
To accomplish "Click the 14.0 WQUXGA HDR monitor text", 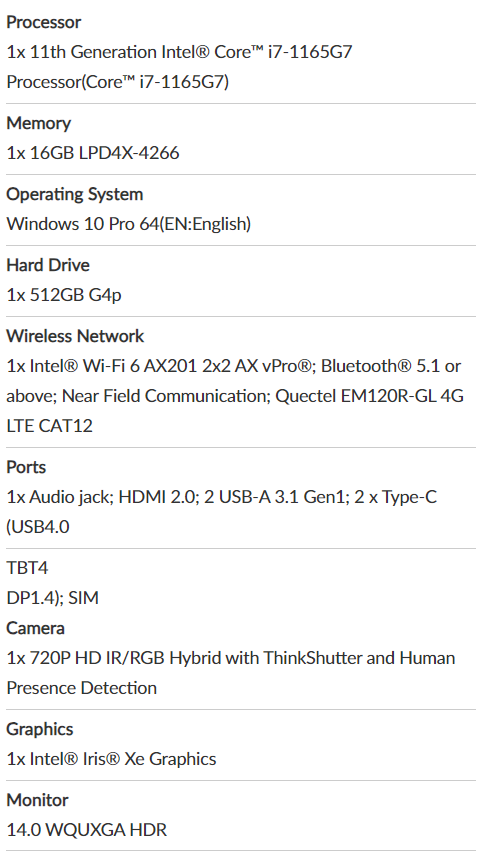I will [87, 830].
